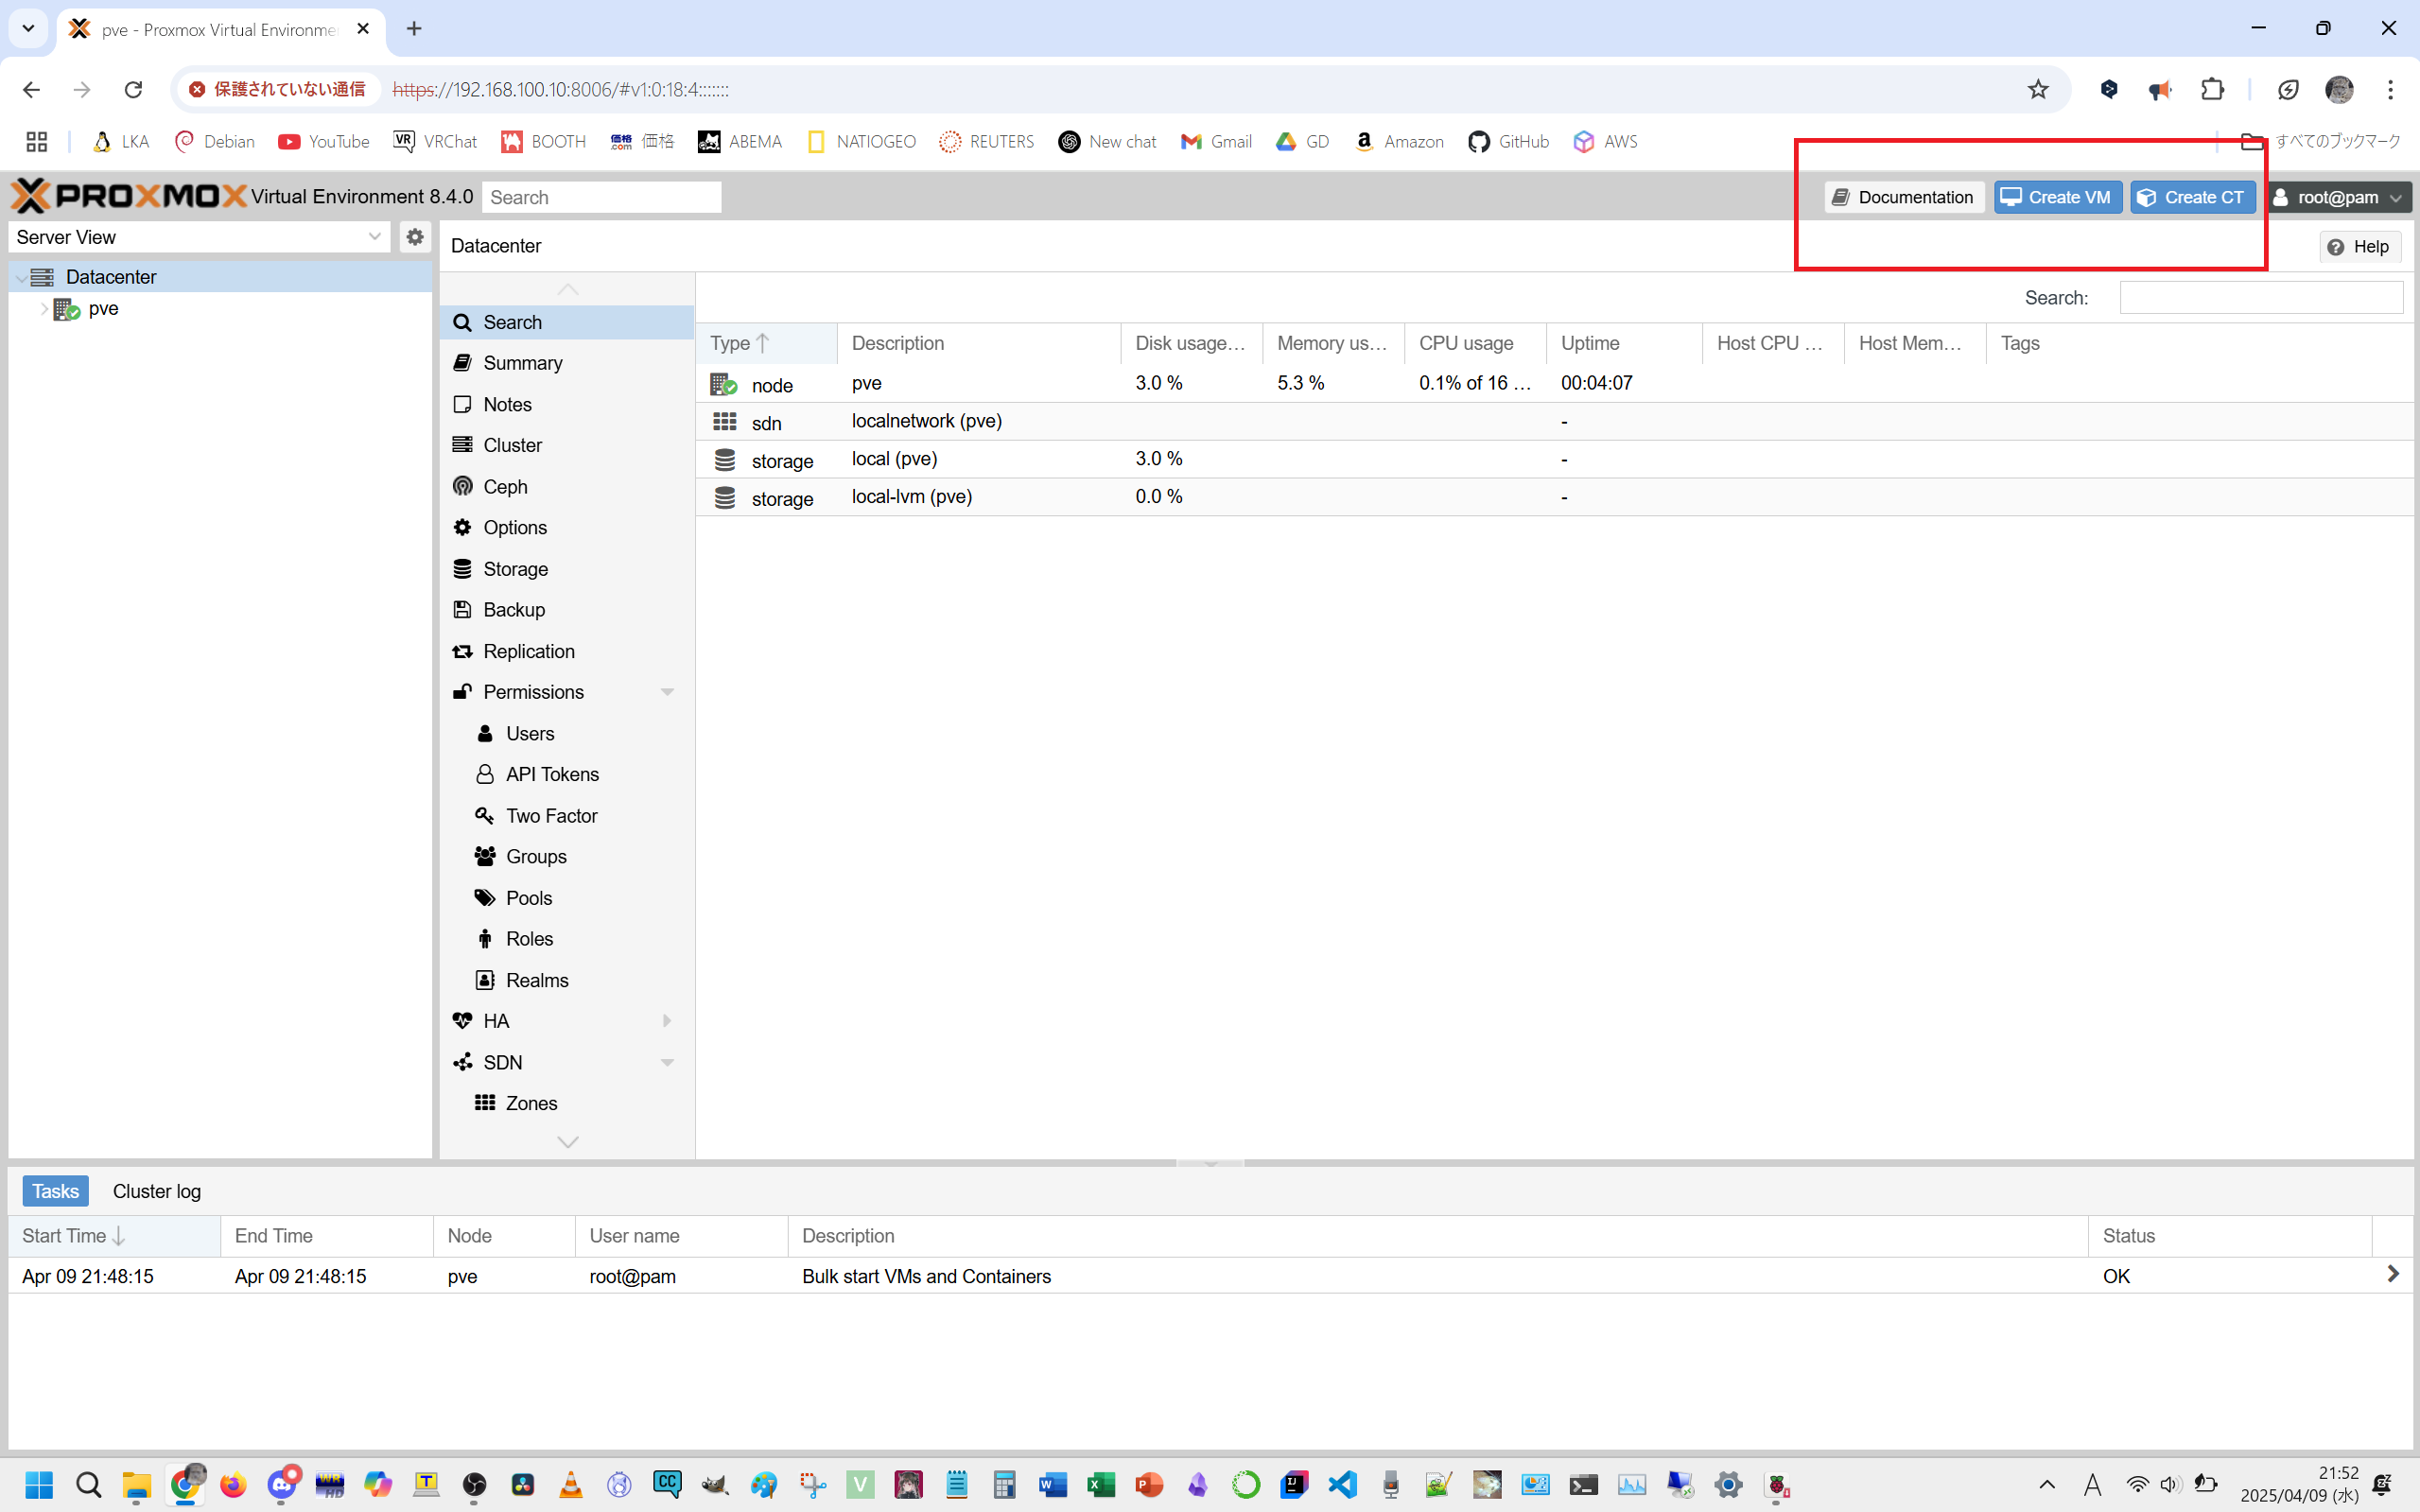Open the API Tokens page

click(552, 774)
